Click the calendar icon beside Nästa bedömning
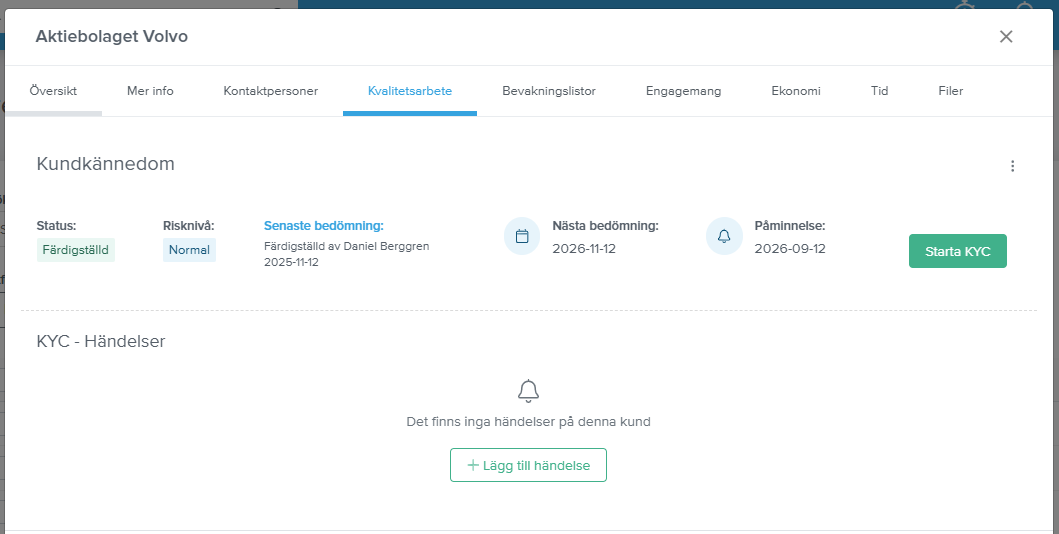Viewport: 1059px width, 534px height. pos(521,237)
